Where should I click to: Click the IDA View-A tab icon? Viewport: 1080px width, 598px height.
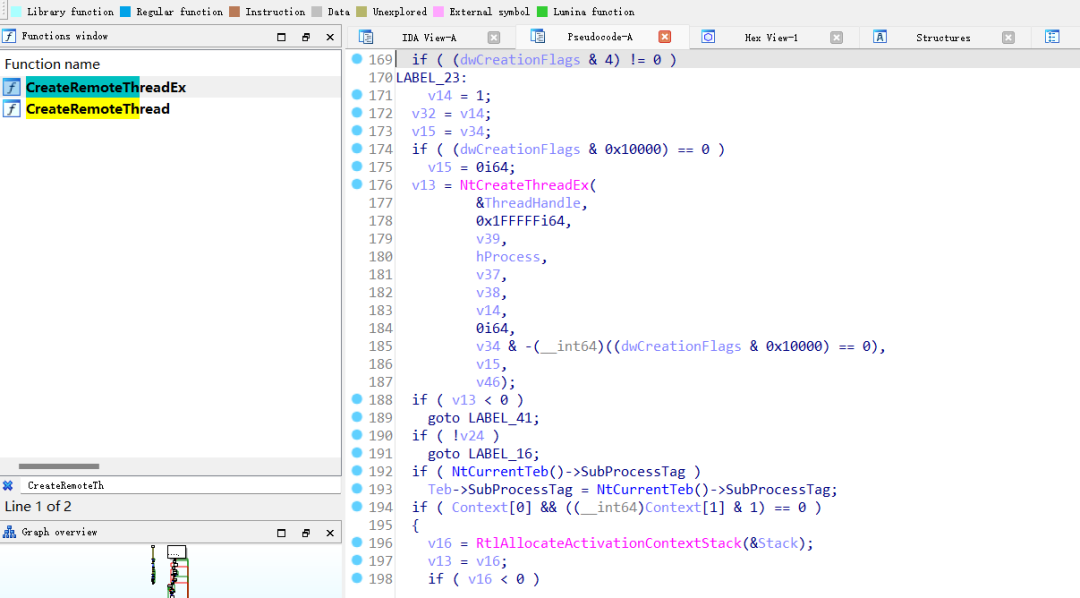pyautogui.click(x=366, y=36)
